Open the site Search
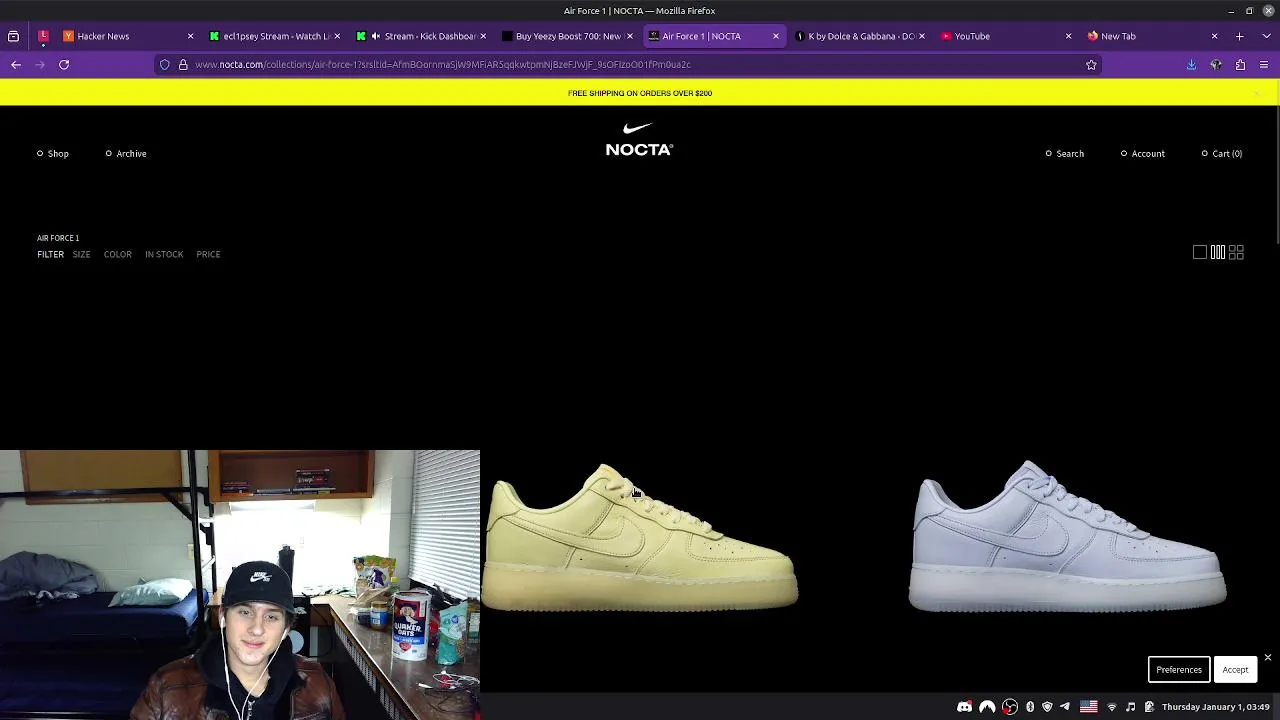Viewport: 1280px width, 720px height. 1065,153
